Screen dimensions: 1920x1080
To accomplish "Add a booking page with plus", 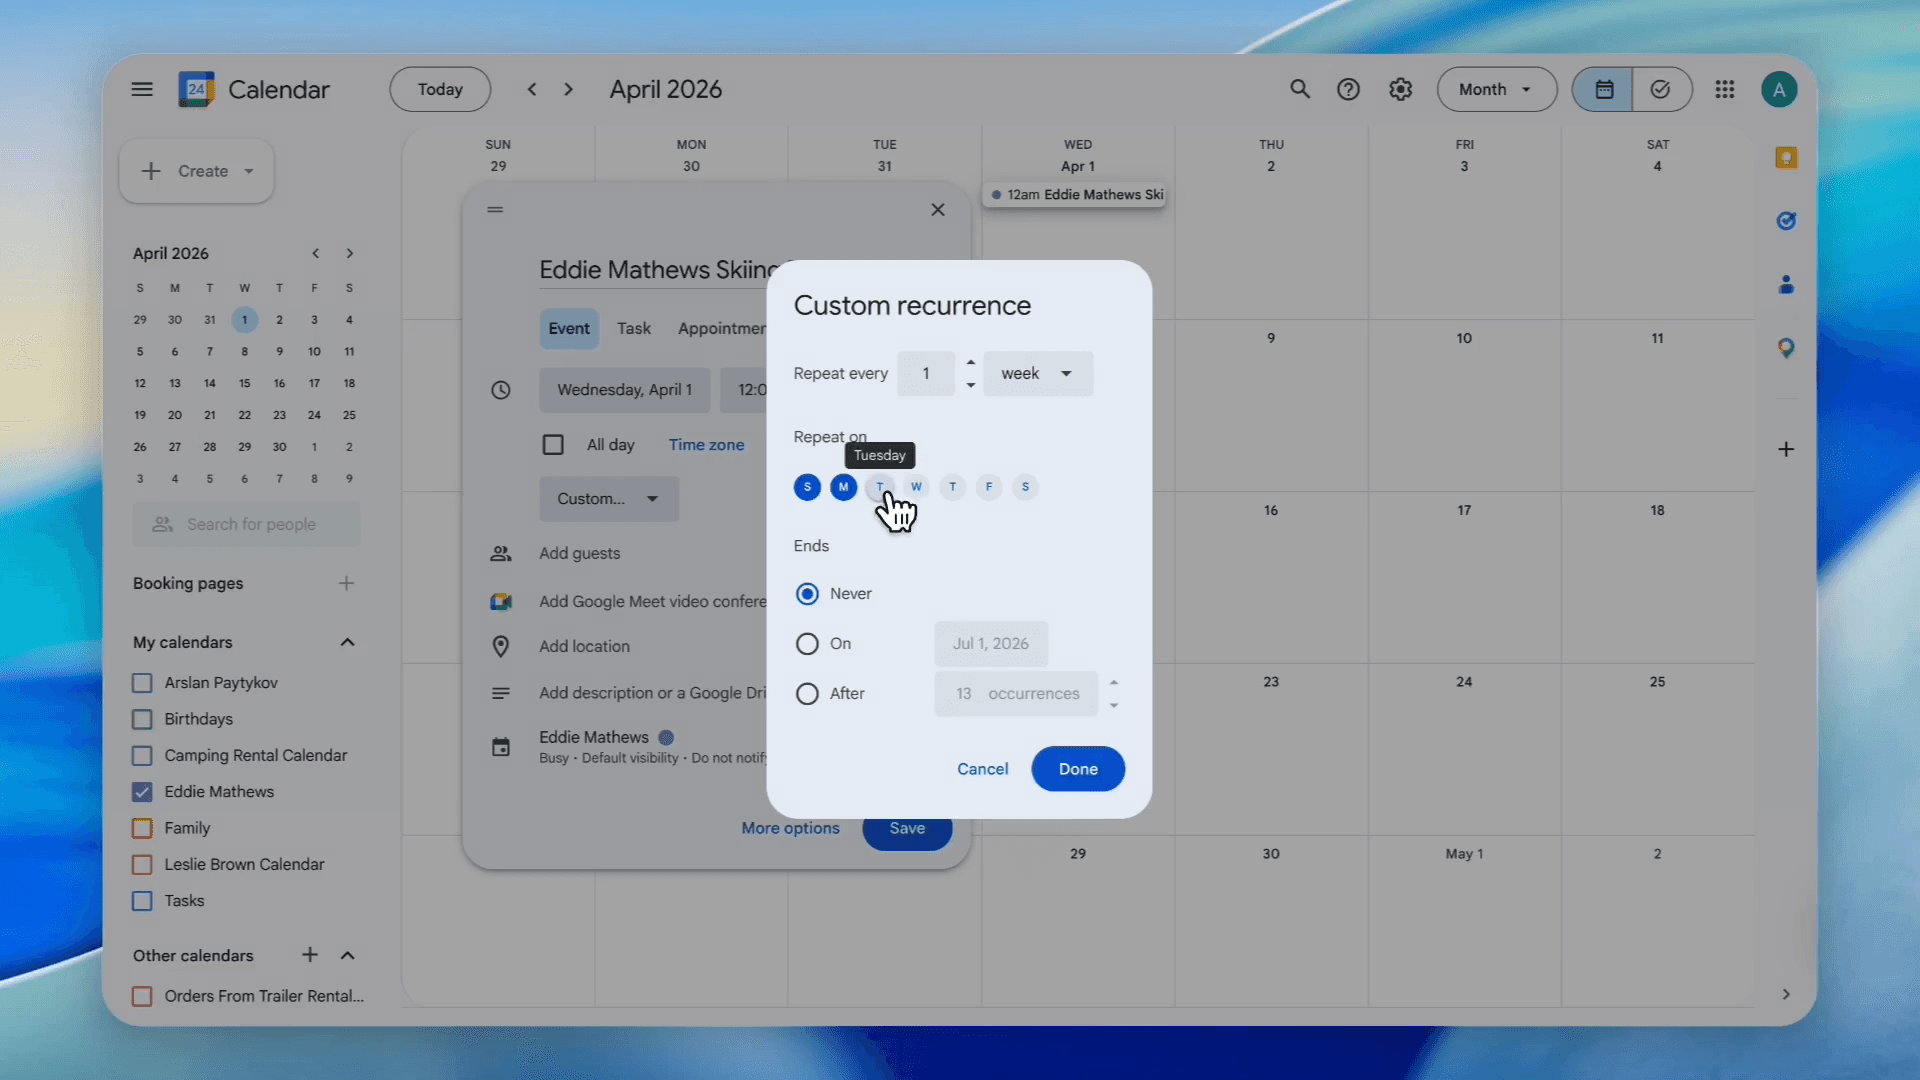I will click(346, 583).
